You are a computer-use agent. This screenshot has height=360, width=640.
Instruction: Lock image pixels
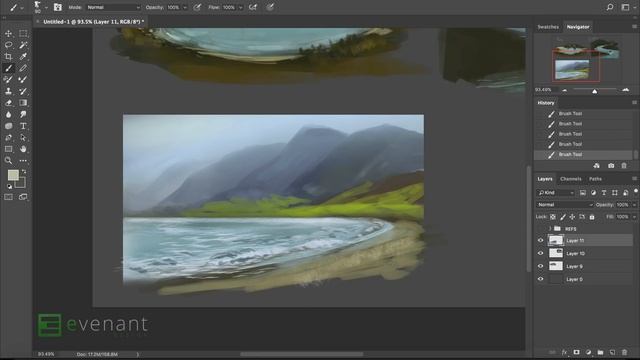click(563, 217)
